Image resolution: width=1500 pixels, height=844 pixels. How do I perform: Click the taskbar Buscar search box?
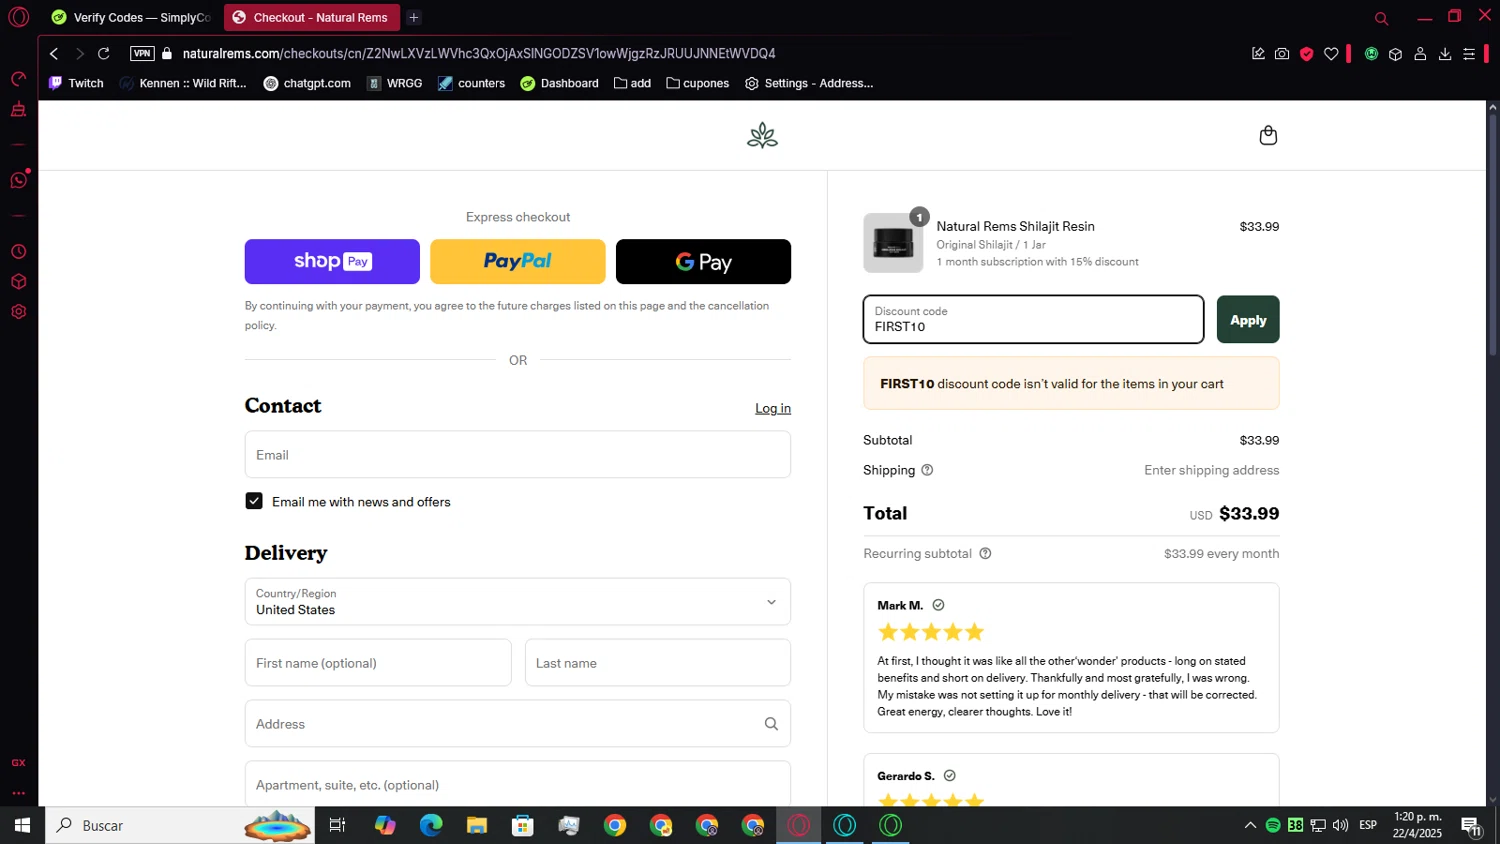pos(180,825)
